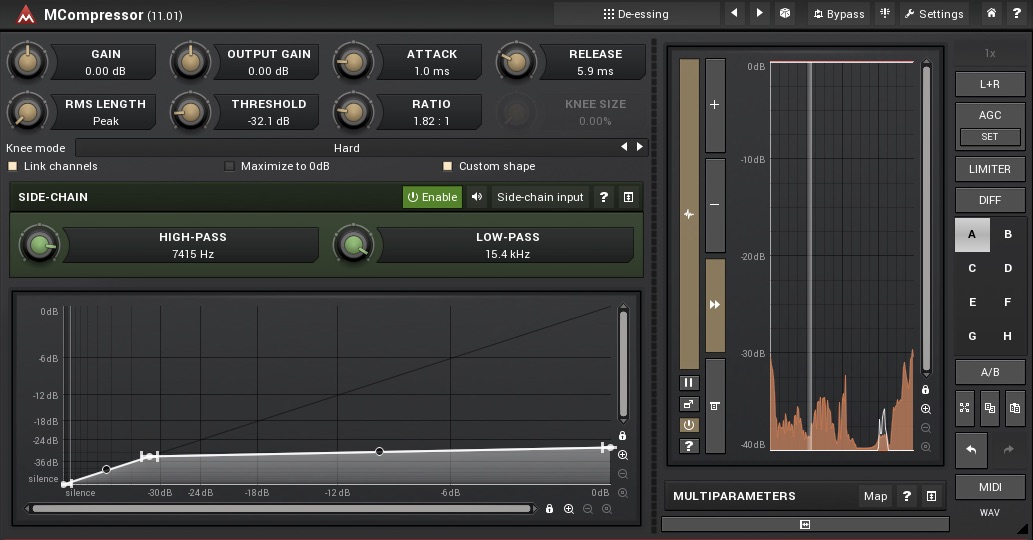Select the L+R channel mode button
This screenshot has width=1033, height=540.
[x=990, y=84]
